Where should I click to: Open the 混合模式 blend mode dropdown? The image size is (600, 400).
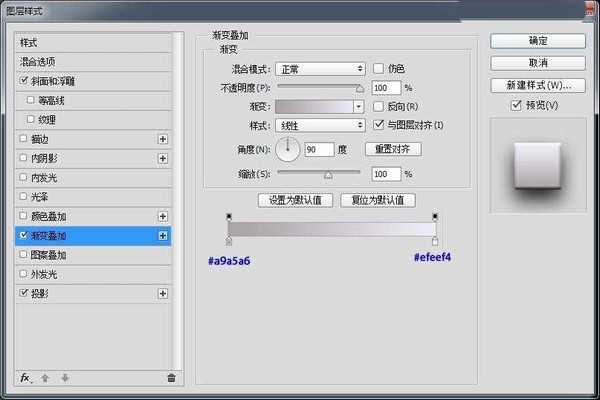(x=320, y=68)
